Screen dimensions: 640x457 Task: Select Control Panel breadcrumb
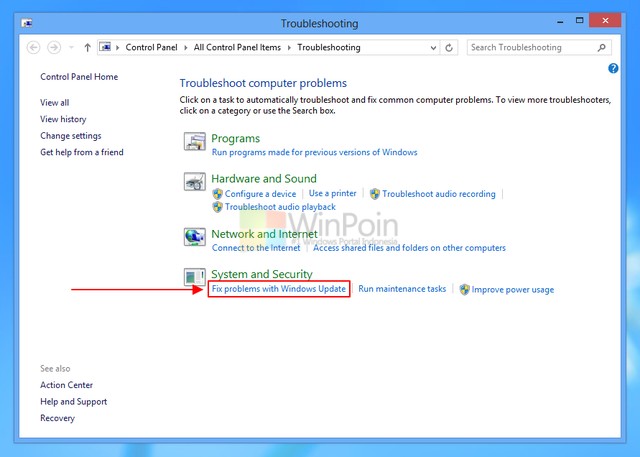[x=151, y=47]
